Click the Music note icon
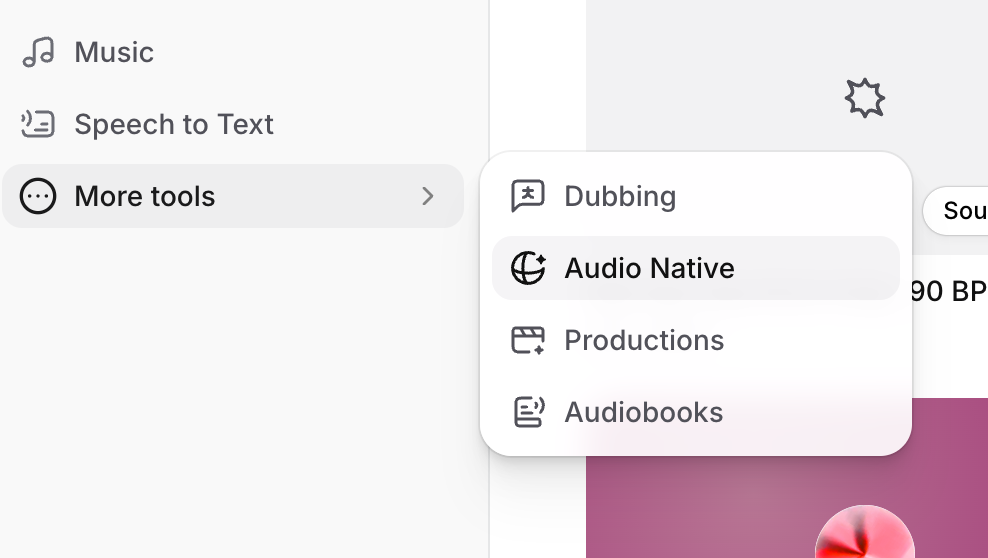The width and height of the screenshot is (988, 558). [38, 52]
